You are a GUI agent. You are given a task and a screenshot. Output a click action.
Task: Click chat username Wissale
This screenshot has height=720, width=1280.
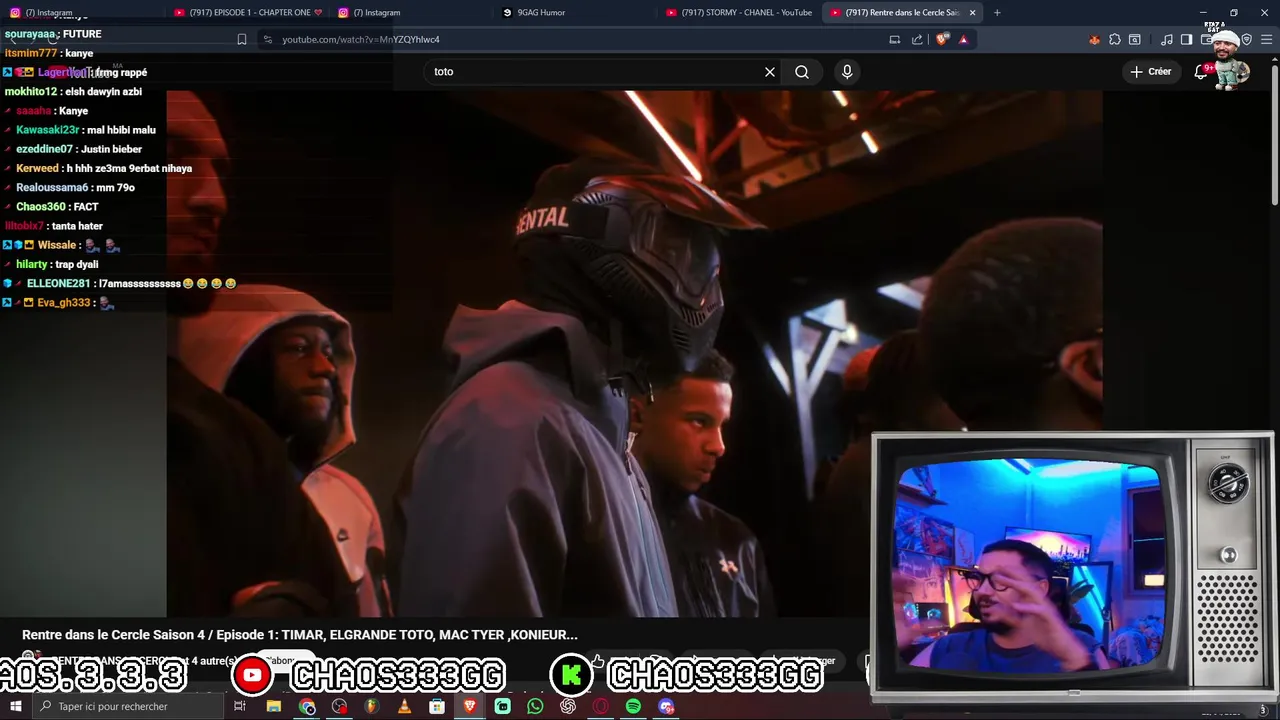click(x=57, y=246)
